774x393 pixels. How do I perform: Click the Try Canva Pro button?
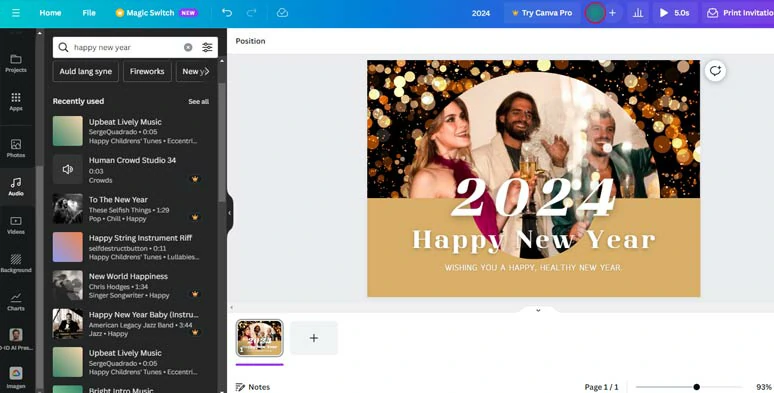[x=542, y=13]
